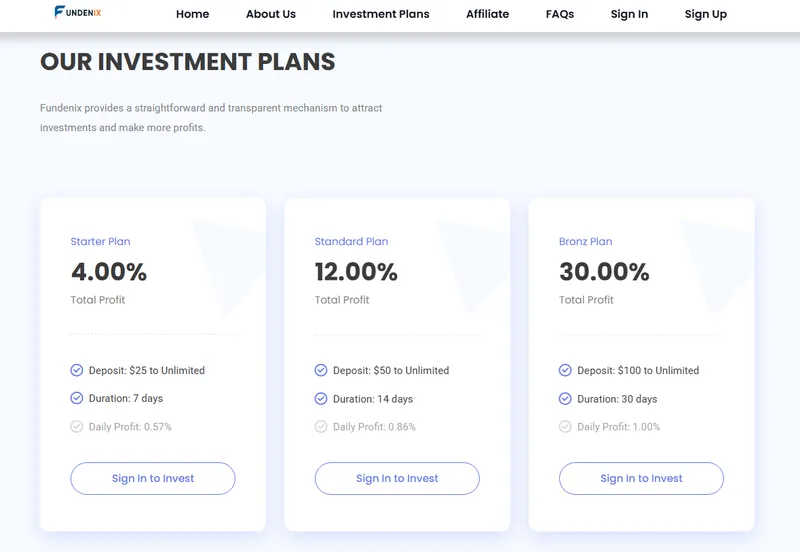This screenshot has width=800, height=552.
Task: Click Sign In to Invest under Bronz Plan
Action: point(641,479)
